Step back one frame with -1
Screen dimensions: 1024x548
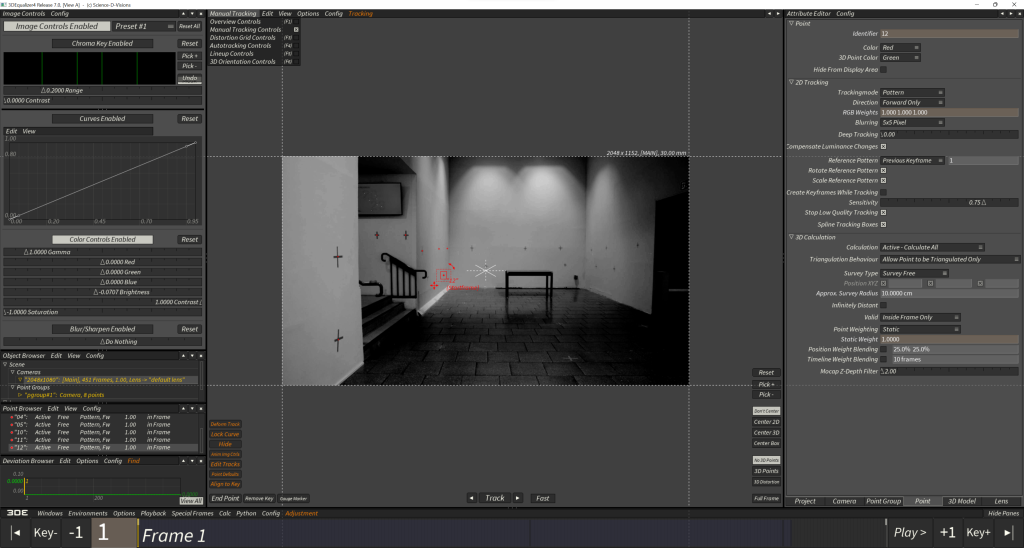pyautogui.click(x=76, y=533)
